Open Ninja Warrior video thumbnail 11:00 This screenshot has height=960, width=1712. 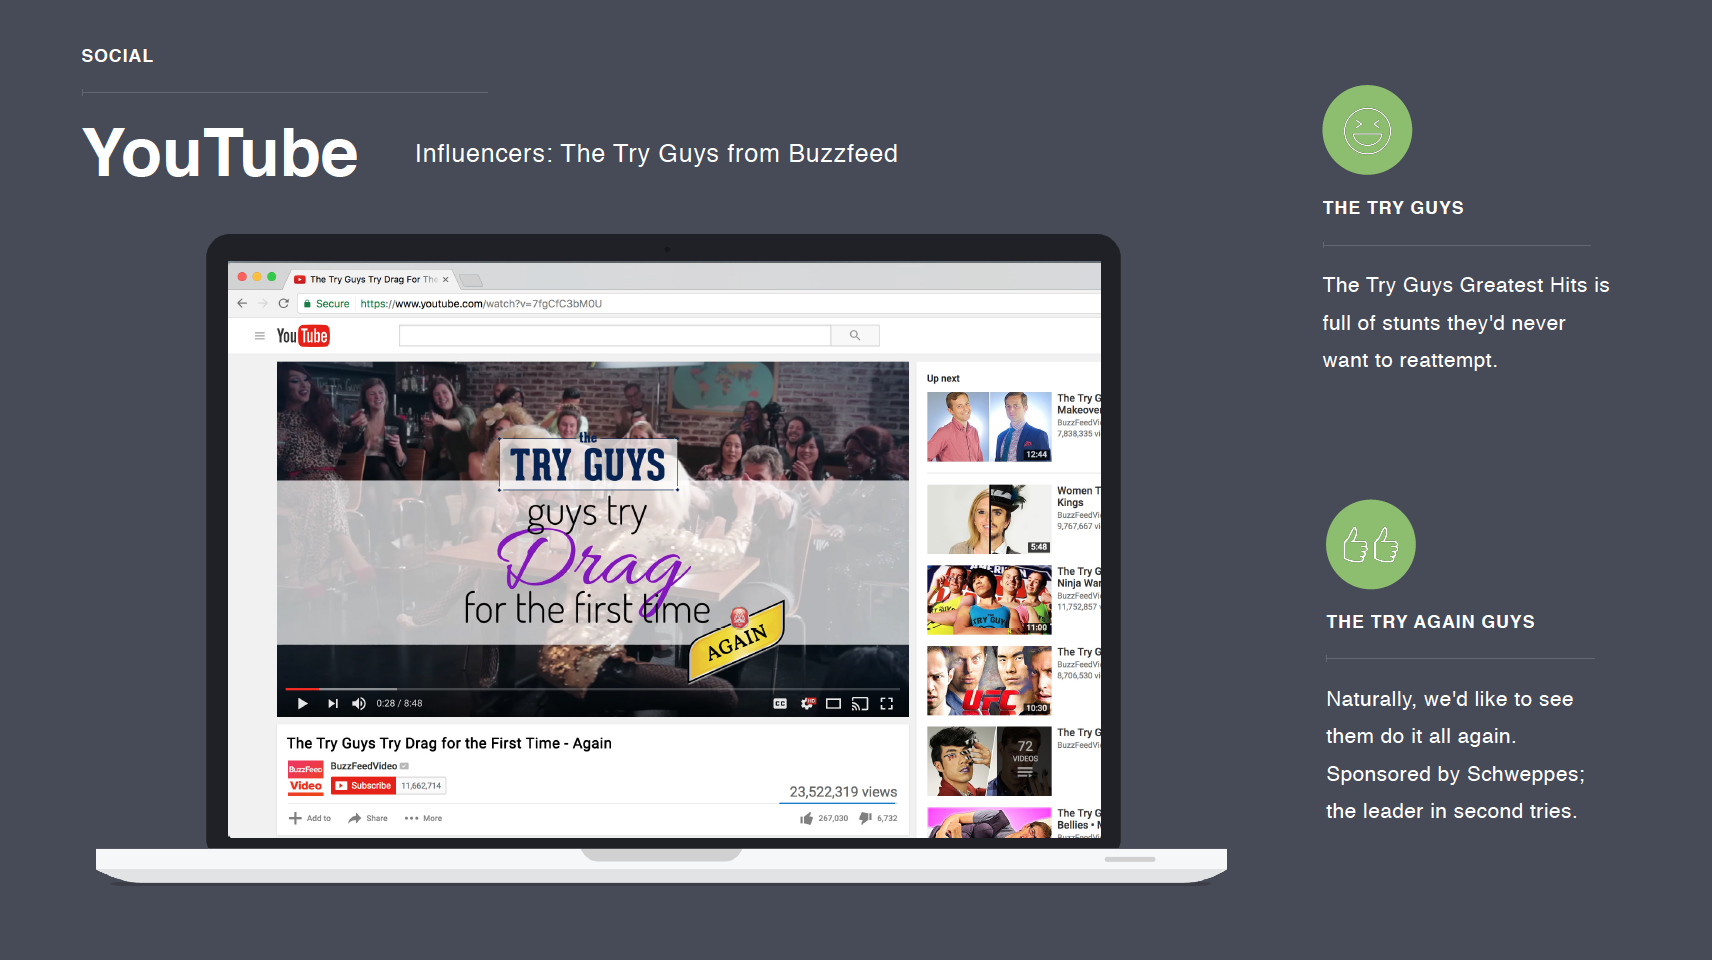click(x=989, y=600)
